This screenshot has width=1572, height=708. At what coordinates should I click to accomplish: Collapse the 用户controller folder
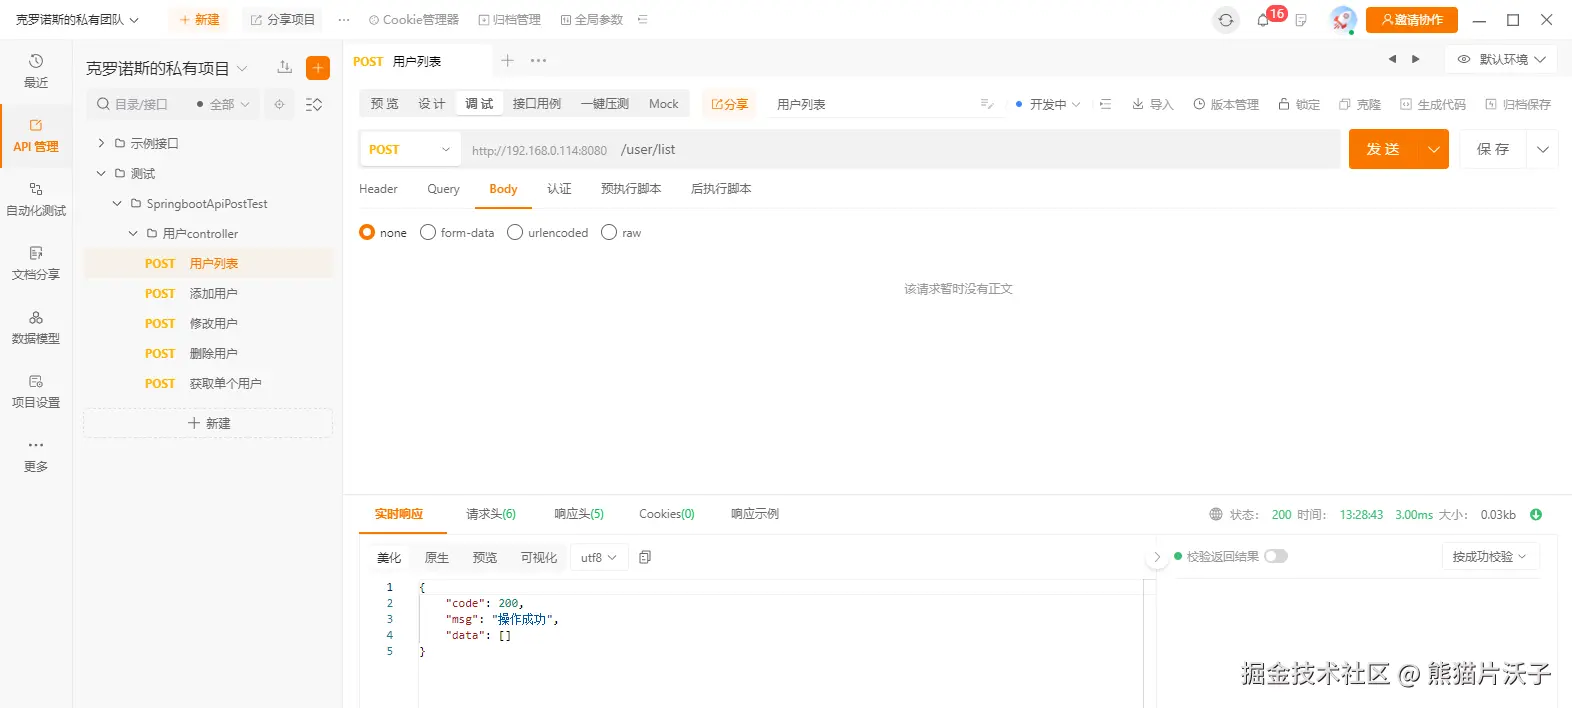coord(133,233)
